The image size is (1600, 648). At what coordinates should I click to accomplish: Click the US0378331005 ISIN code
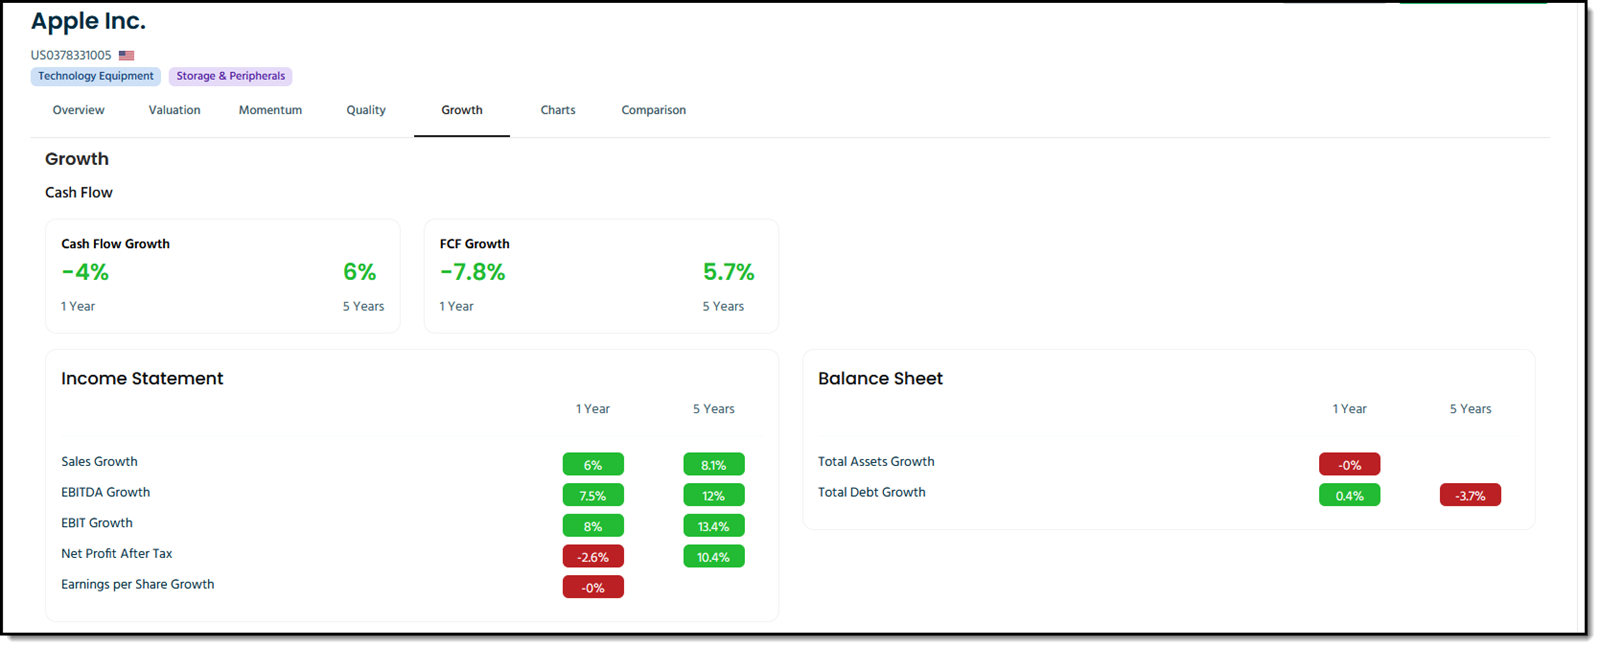click(71, 56)
